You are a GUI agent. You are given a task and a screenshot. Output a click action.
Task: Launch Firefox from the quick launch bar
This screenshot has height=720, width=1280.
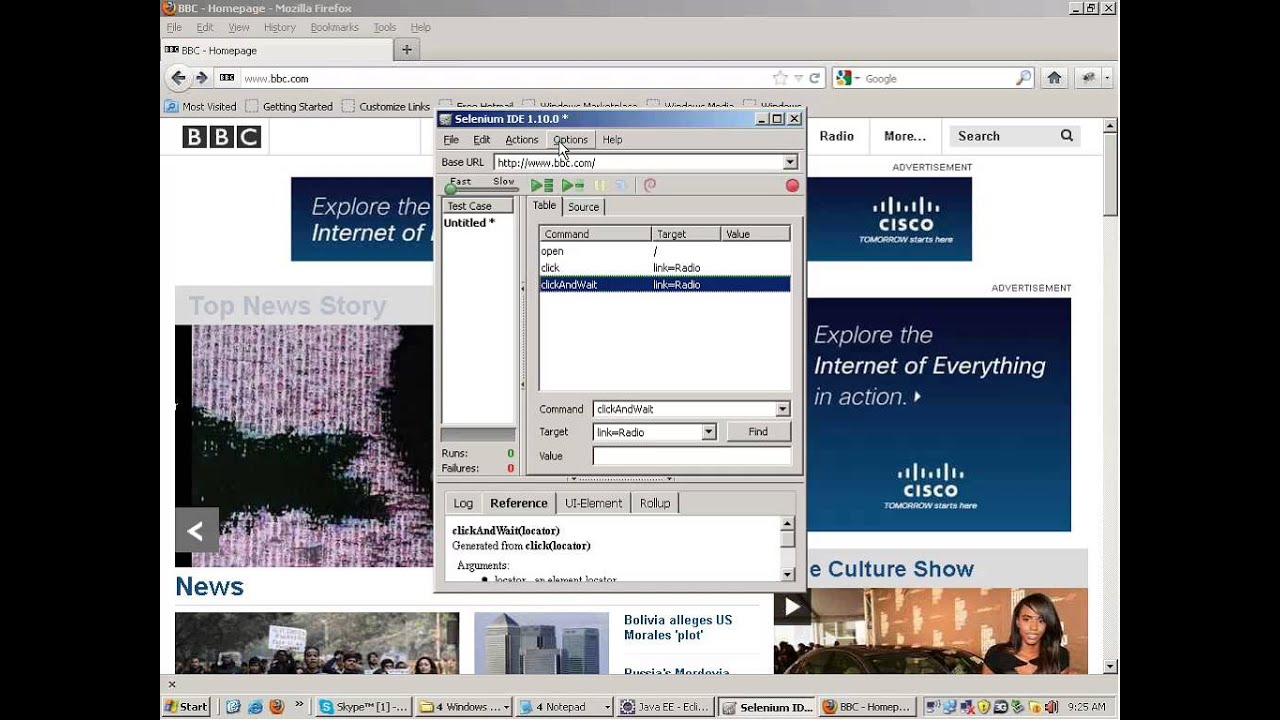point(277,706)
